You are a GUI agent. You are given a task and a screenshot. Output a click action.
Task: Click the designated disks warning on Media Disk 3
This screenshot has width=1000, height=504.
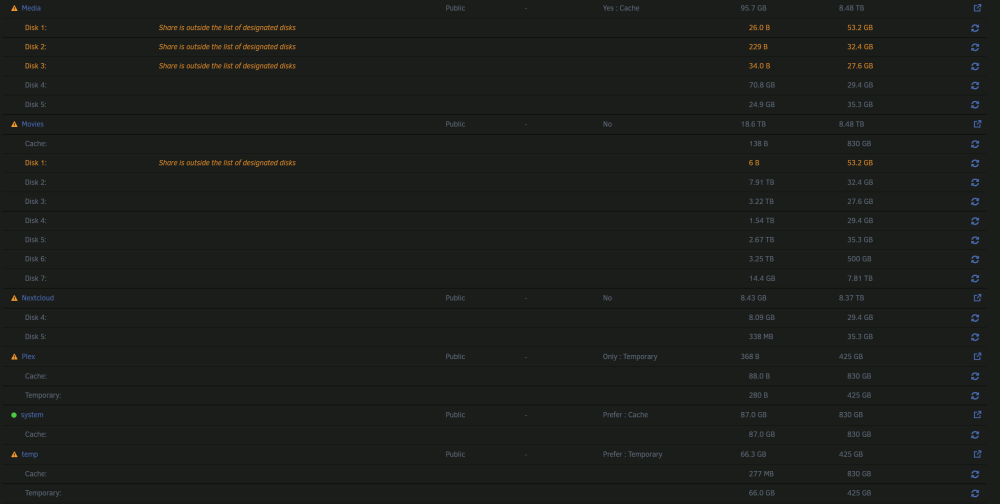[x=227, y=66]
